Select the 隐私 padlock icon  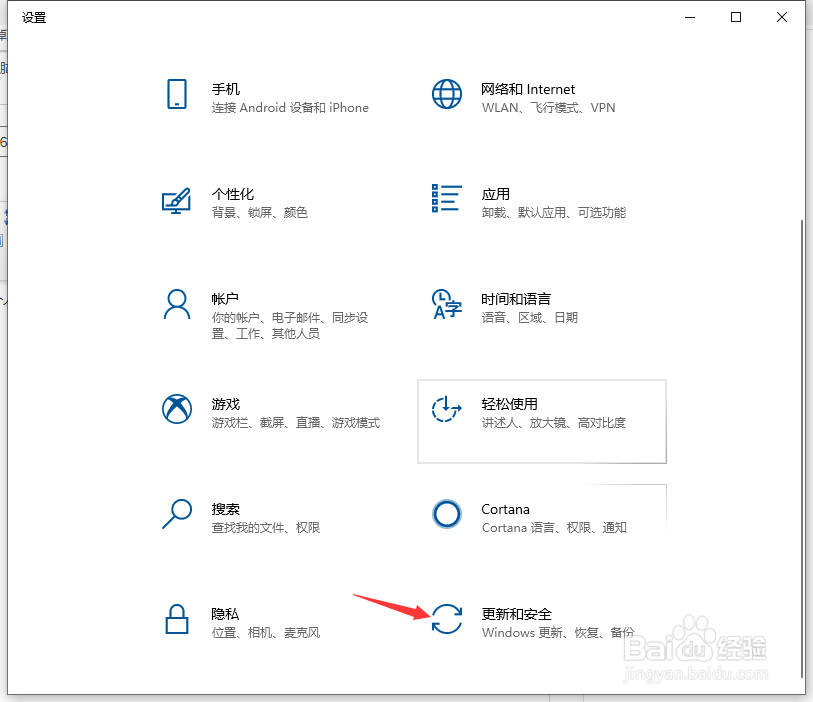[177, 620]
